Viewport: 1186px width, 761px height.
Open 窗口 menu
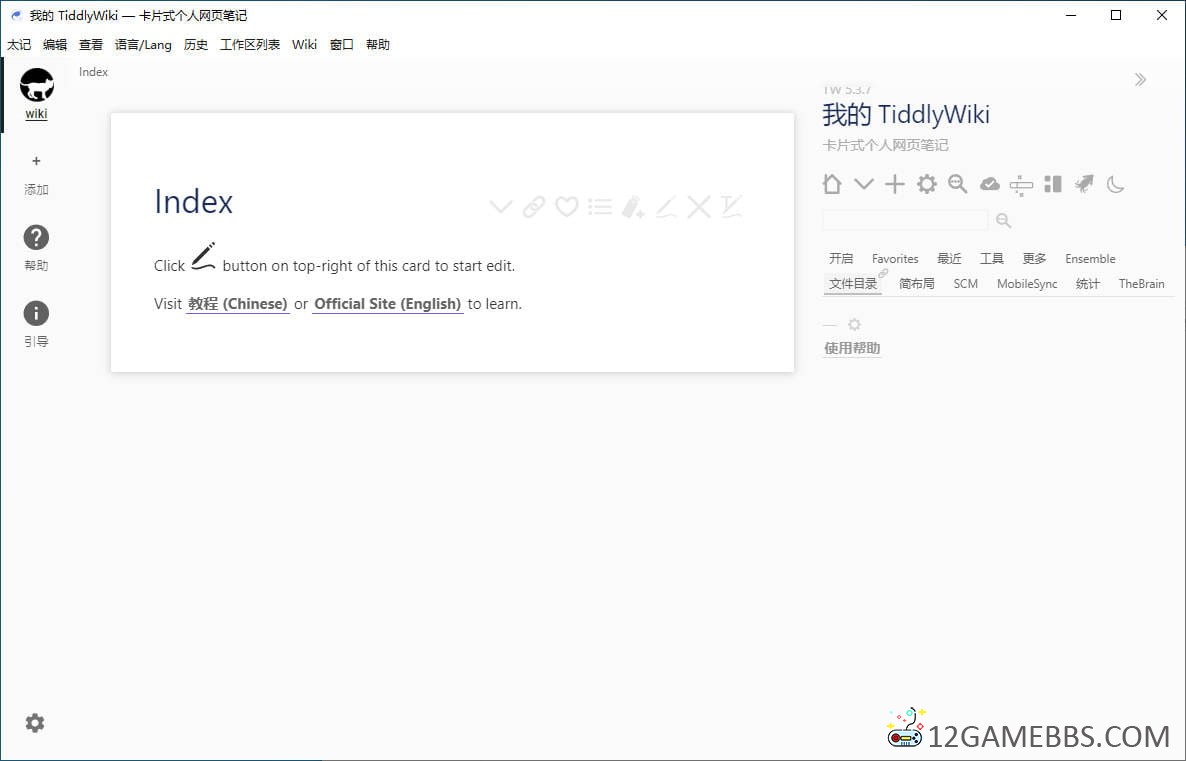(x=342, y=45)
